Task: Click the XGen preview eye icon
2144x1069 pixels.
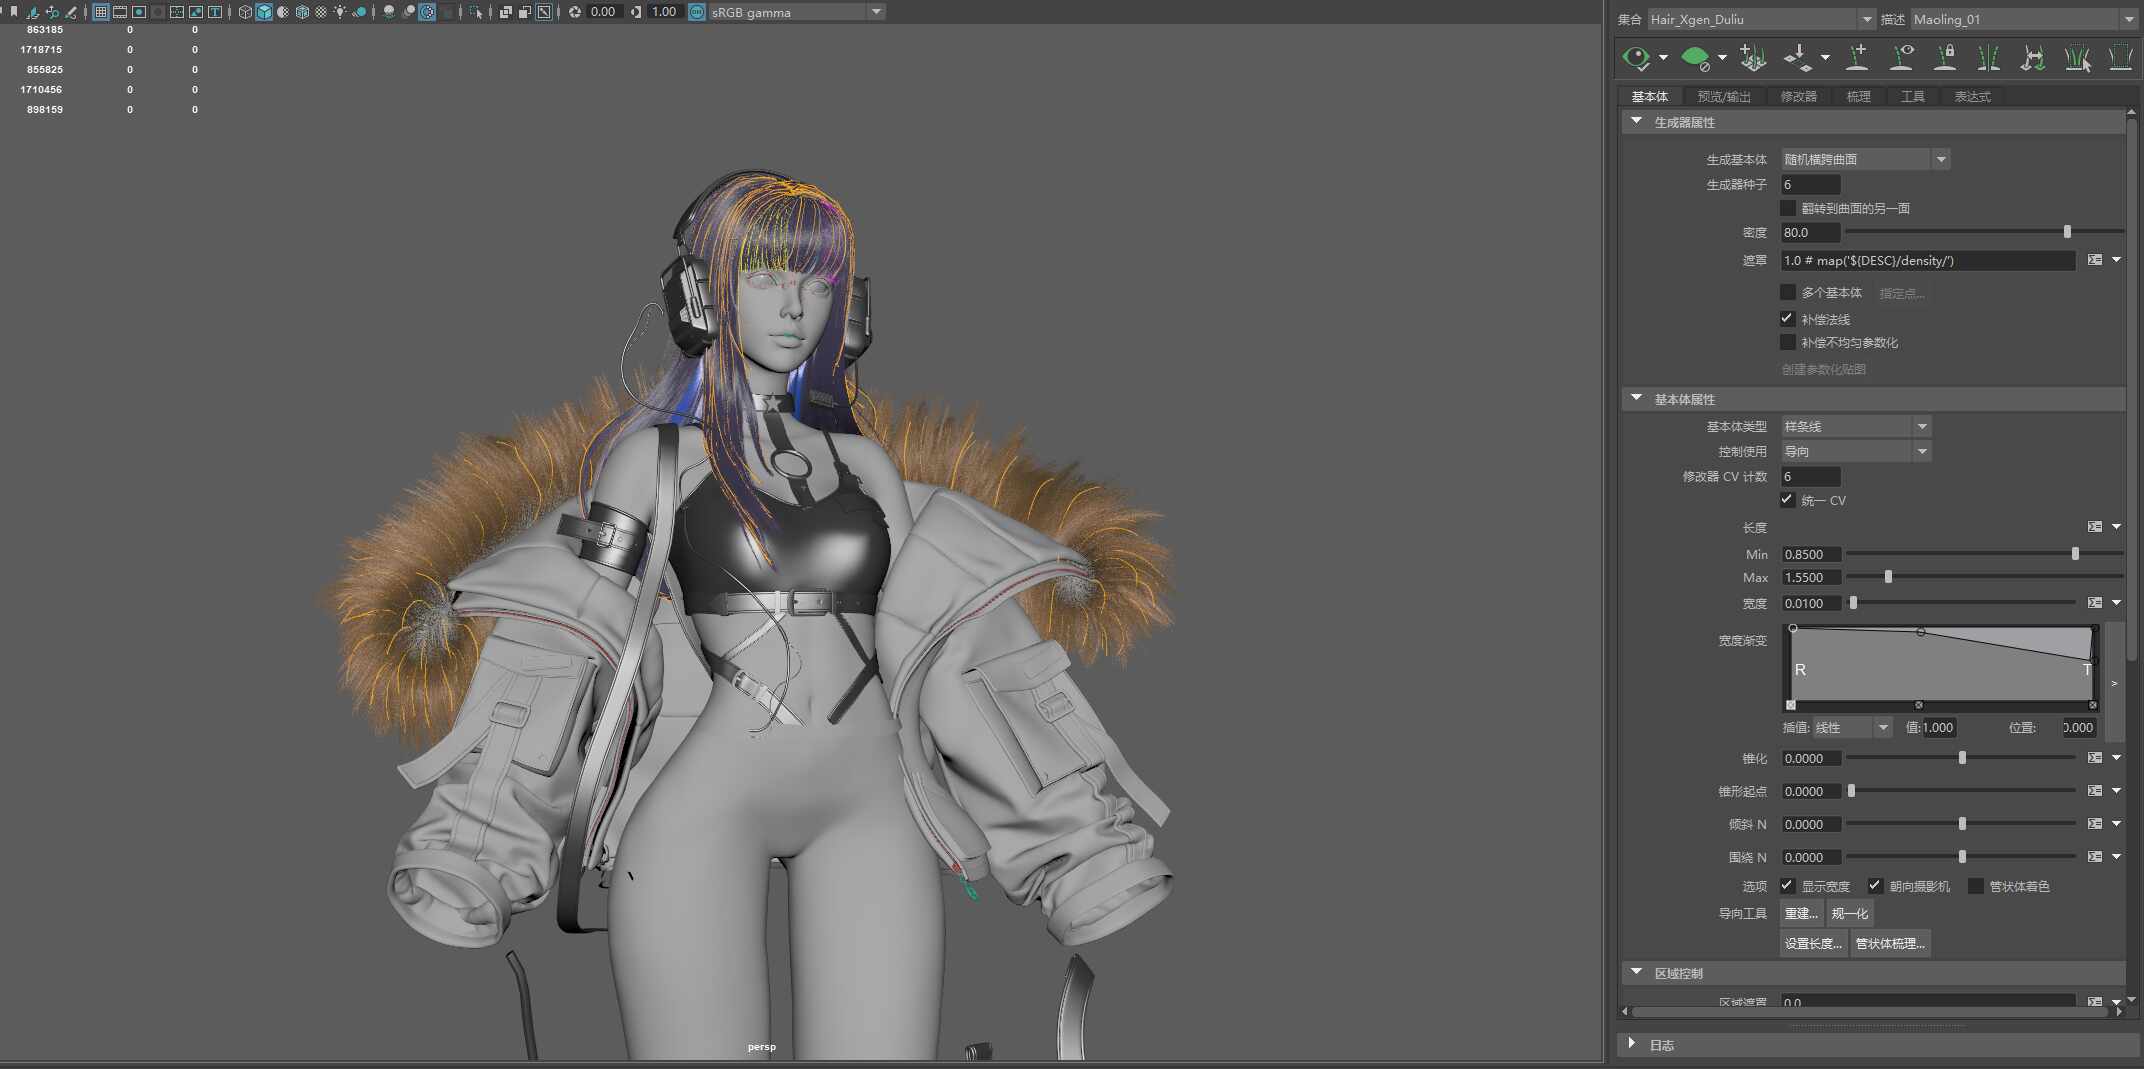Action: click(1636, 58)
